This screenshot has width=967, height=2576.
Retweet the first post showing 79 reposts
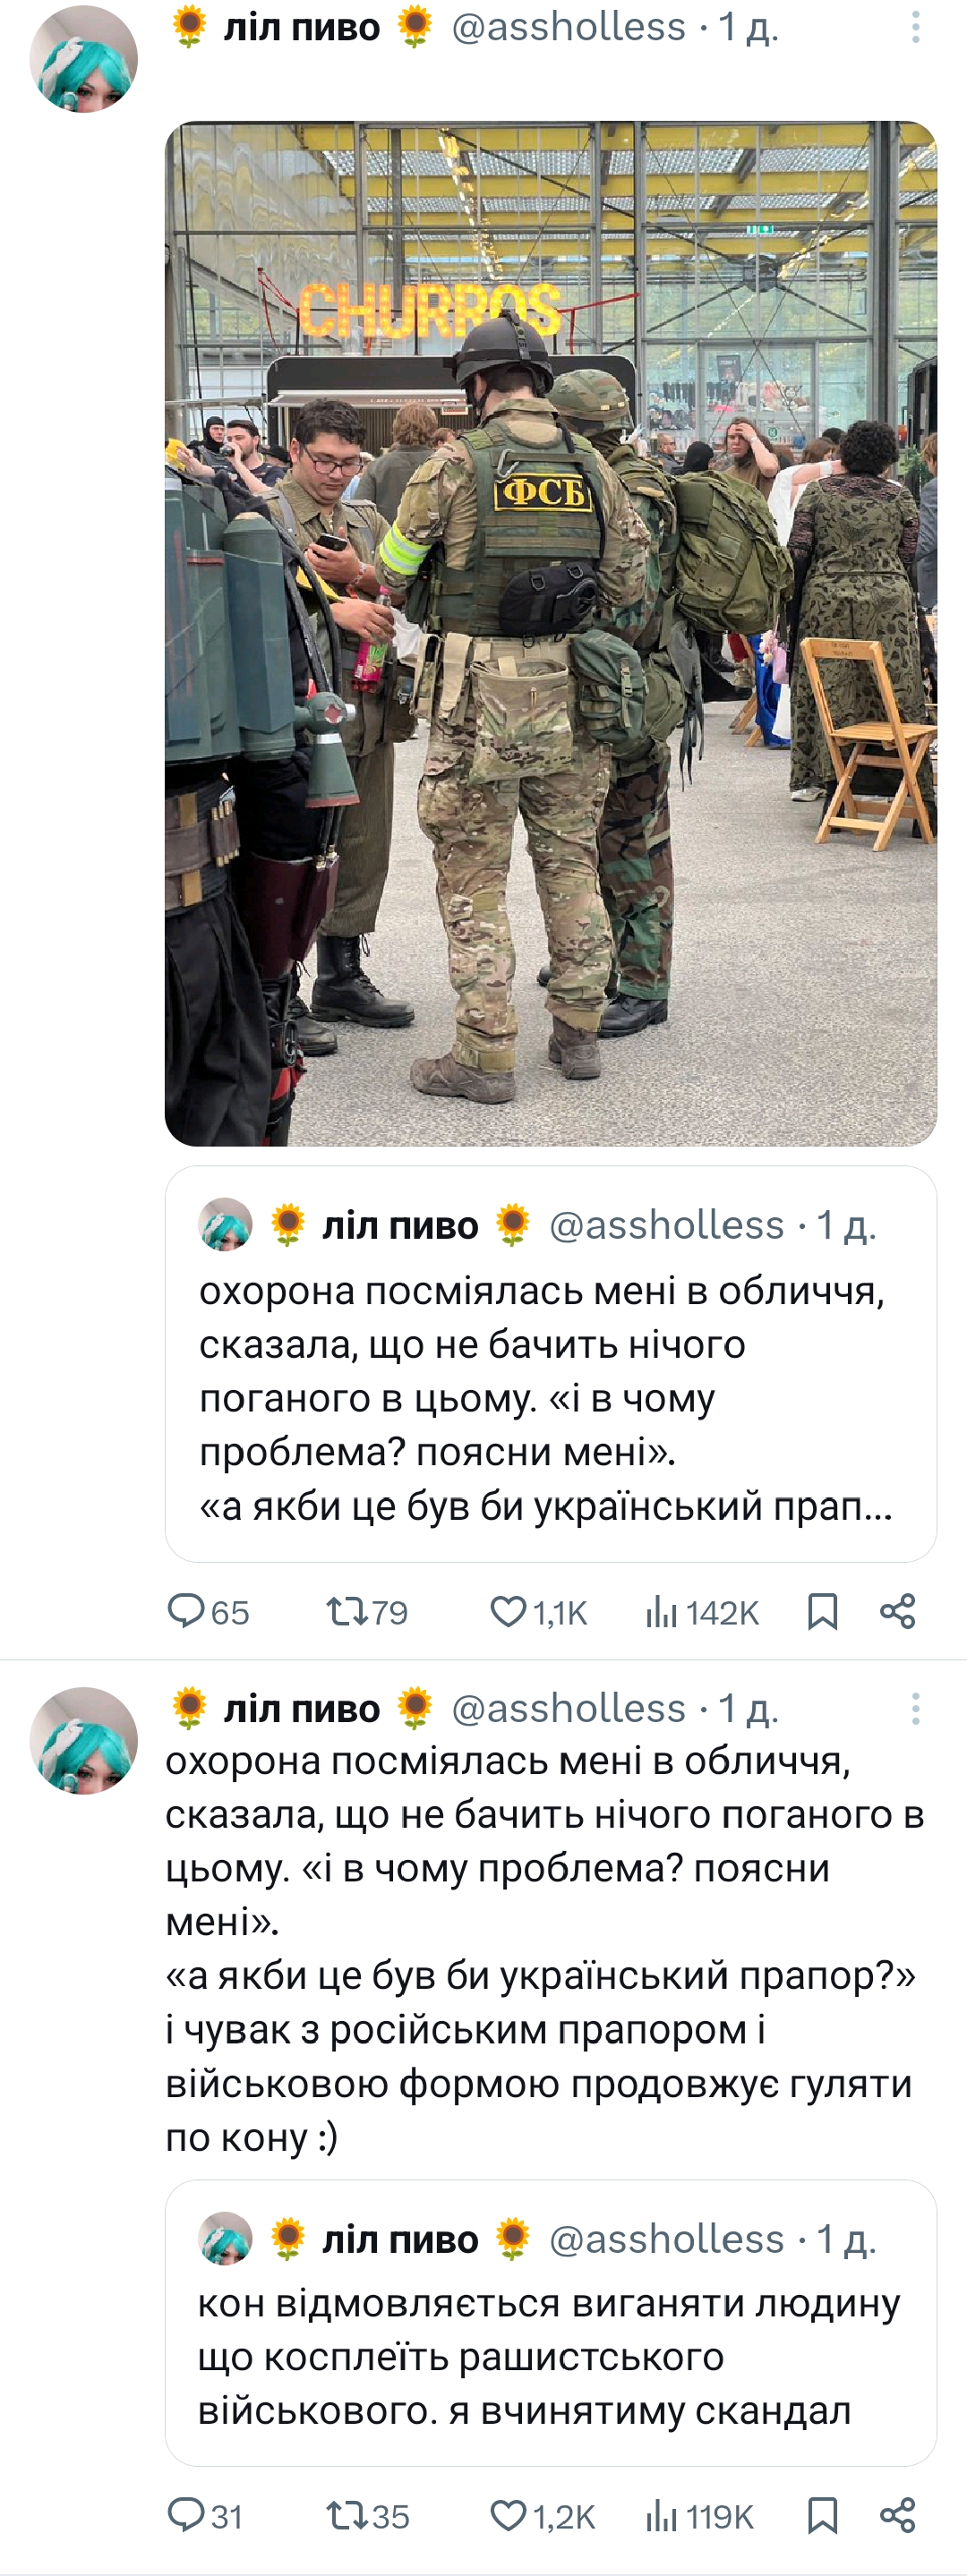367,1612
